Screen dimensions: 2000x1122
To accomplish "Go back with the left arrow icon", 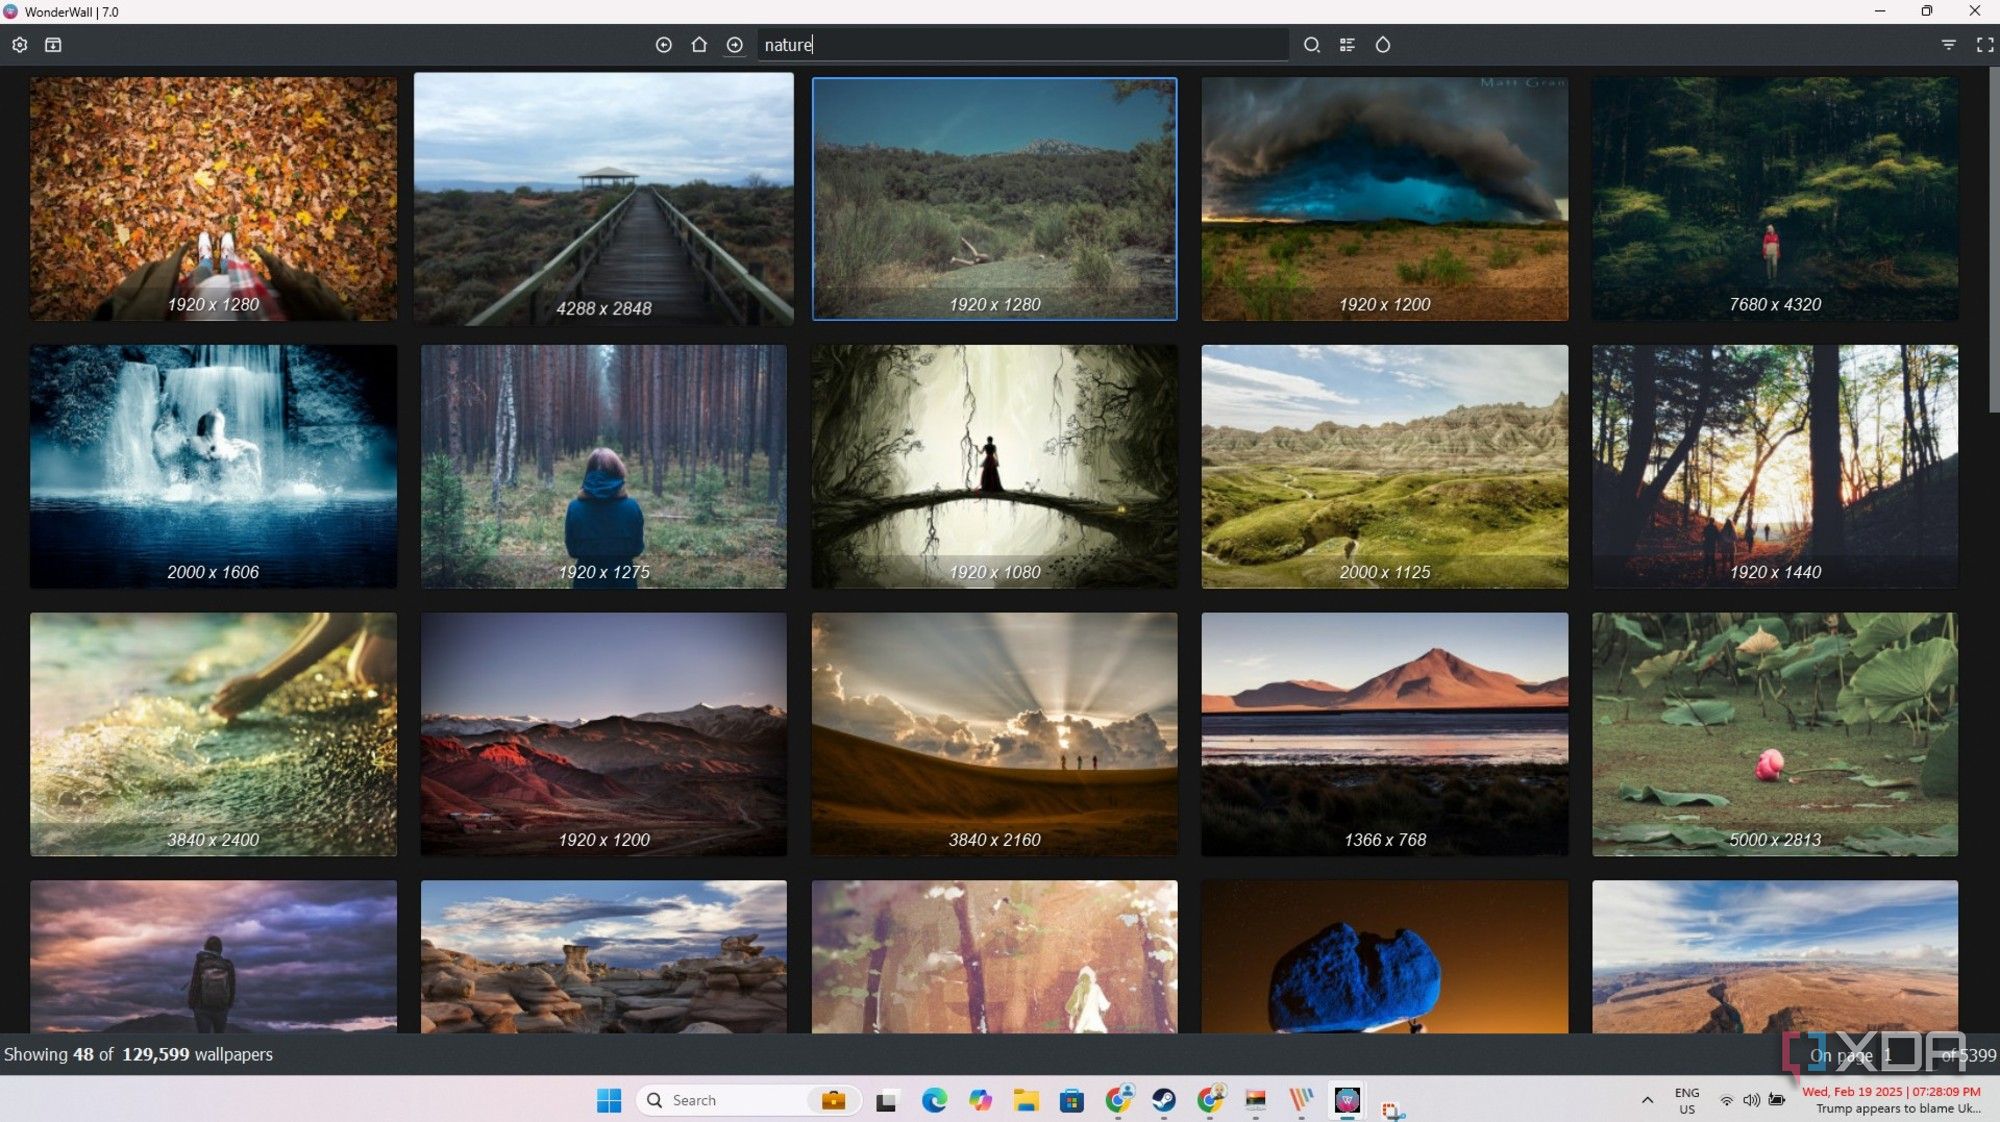I will (x=663, y=45).
